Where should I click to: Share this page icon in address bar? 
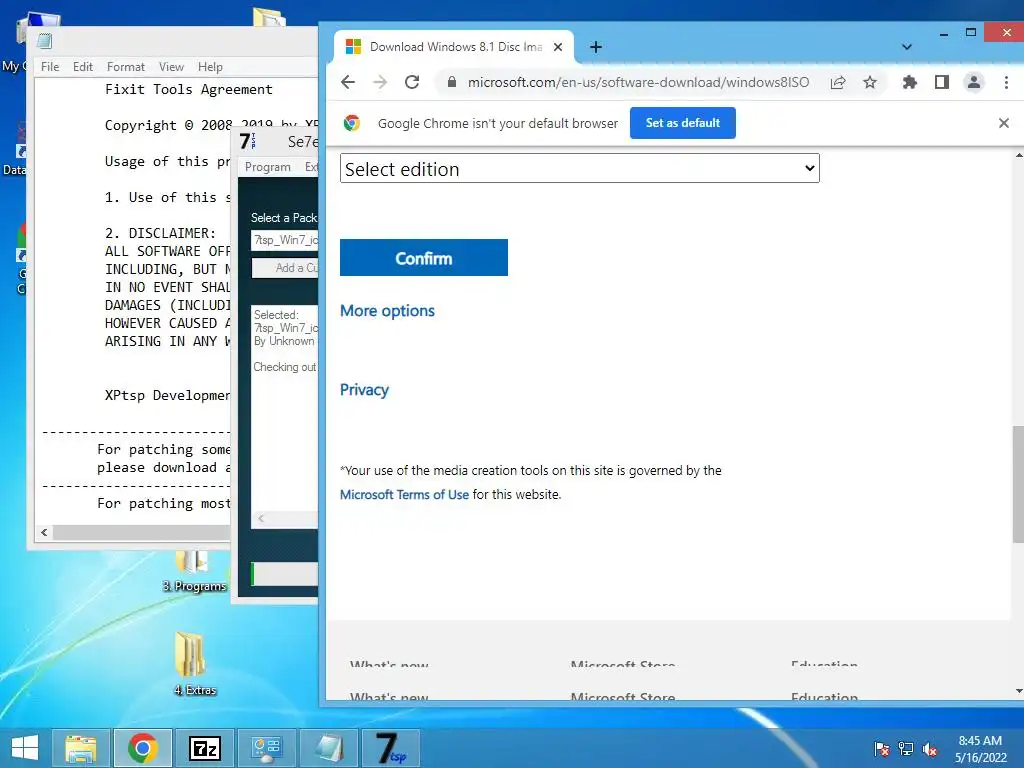(838, 82)
